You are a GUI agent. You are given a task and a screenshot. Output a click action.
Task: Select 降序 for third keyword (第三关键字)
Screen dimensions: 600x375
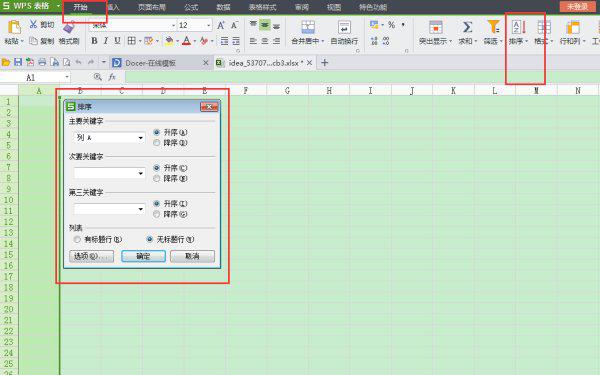point(157,214)
